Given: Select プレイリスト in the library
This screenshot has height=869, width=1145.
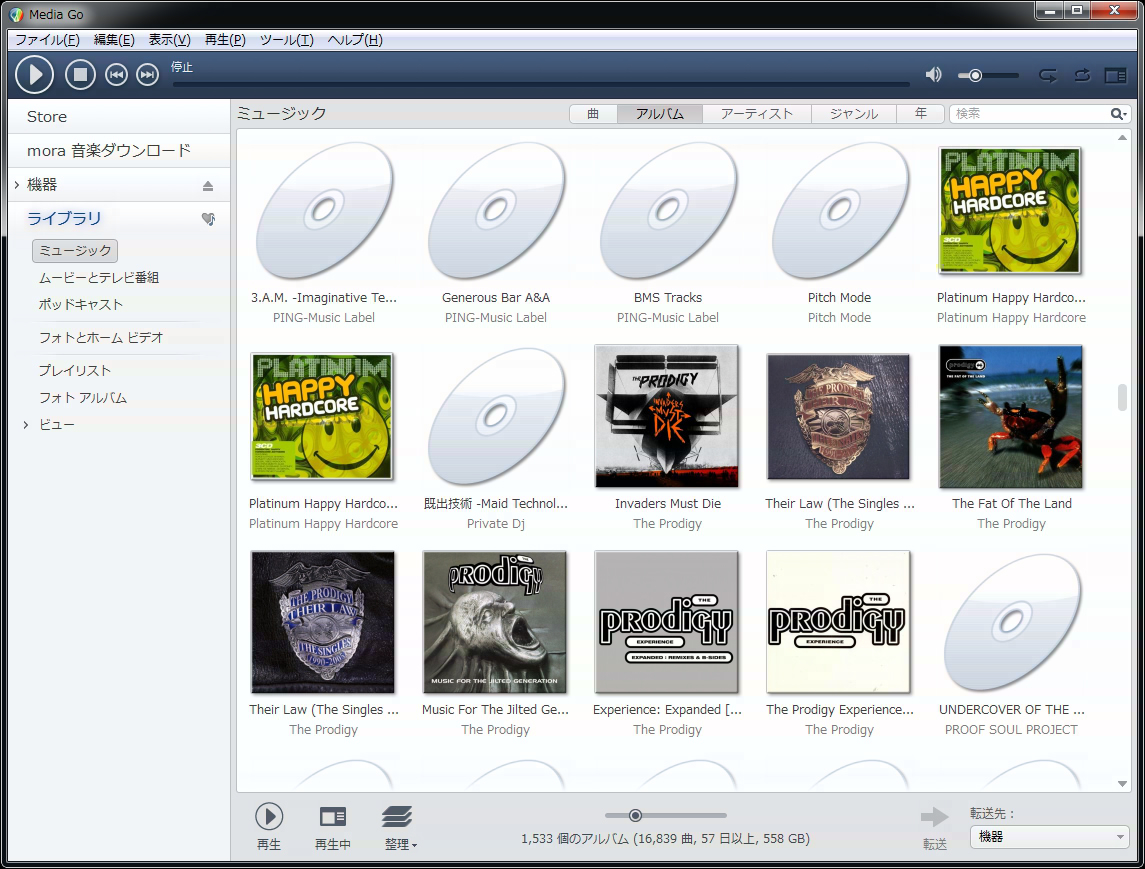Looking at the screenshot, I should point(74,370).
